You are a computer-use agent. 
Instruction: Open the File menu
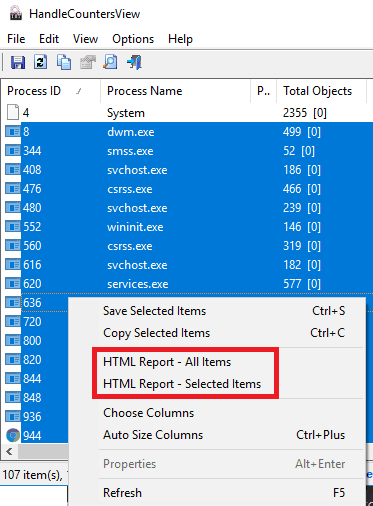(16, 39)
